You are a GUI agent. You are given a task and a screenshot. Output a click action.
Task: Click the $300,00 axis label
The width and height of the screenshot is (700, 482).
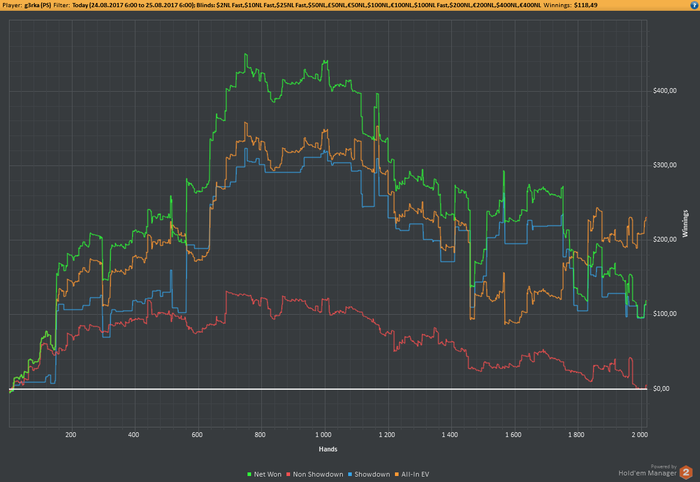pos(665,165)
